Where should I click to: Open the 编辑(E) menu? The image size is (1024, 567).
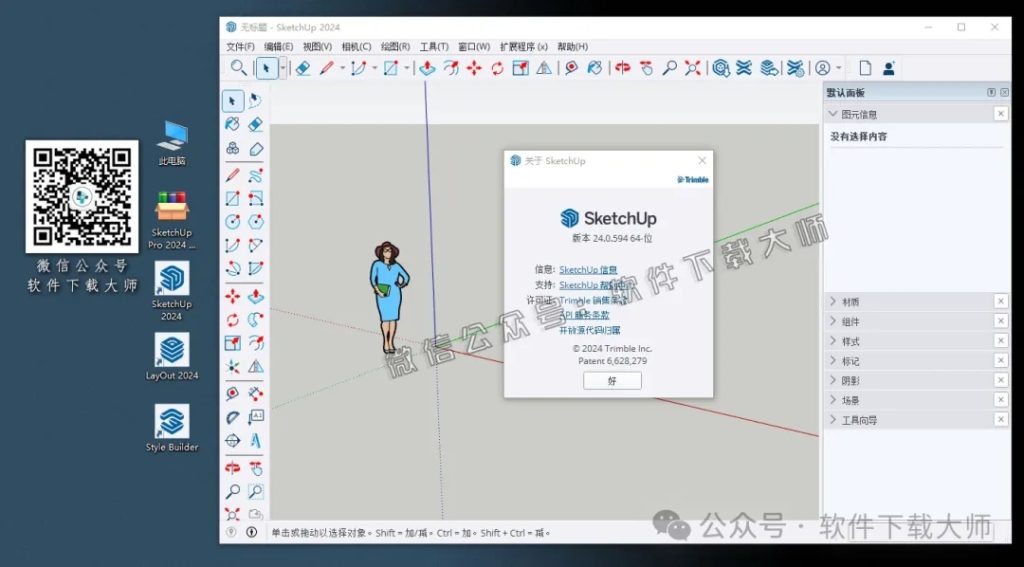coord(278,47)
